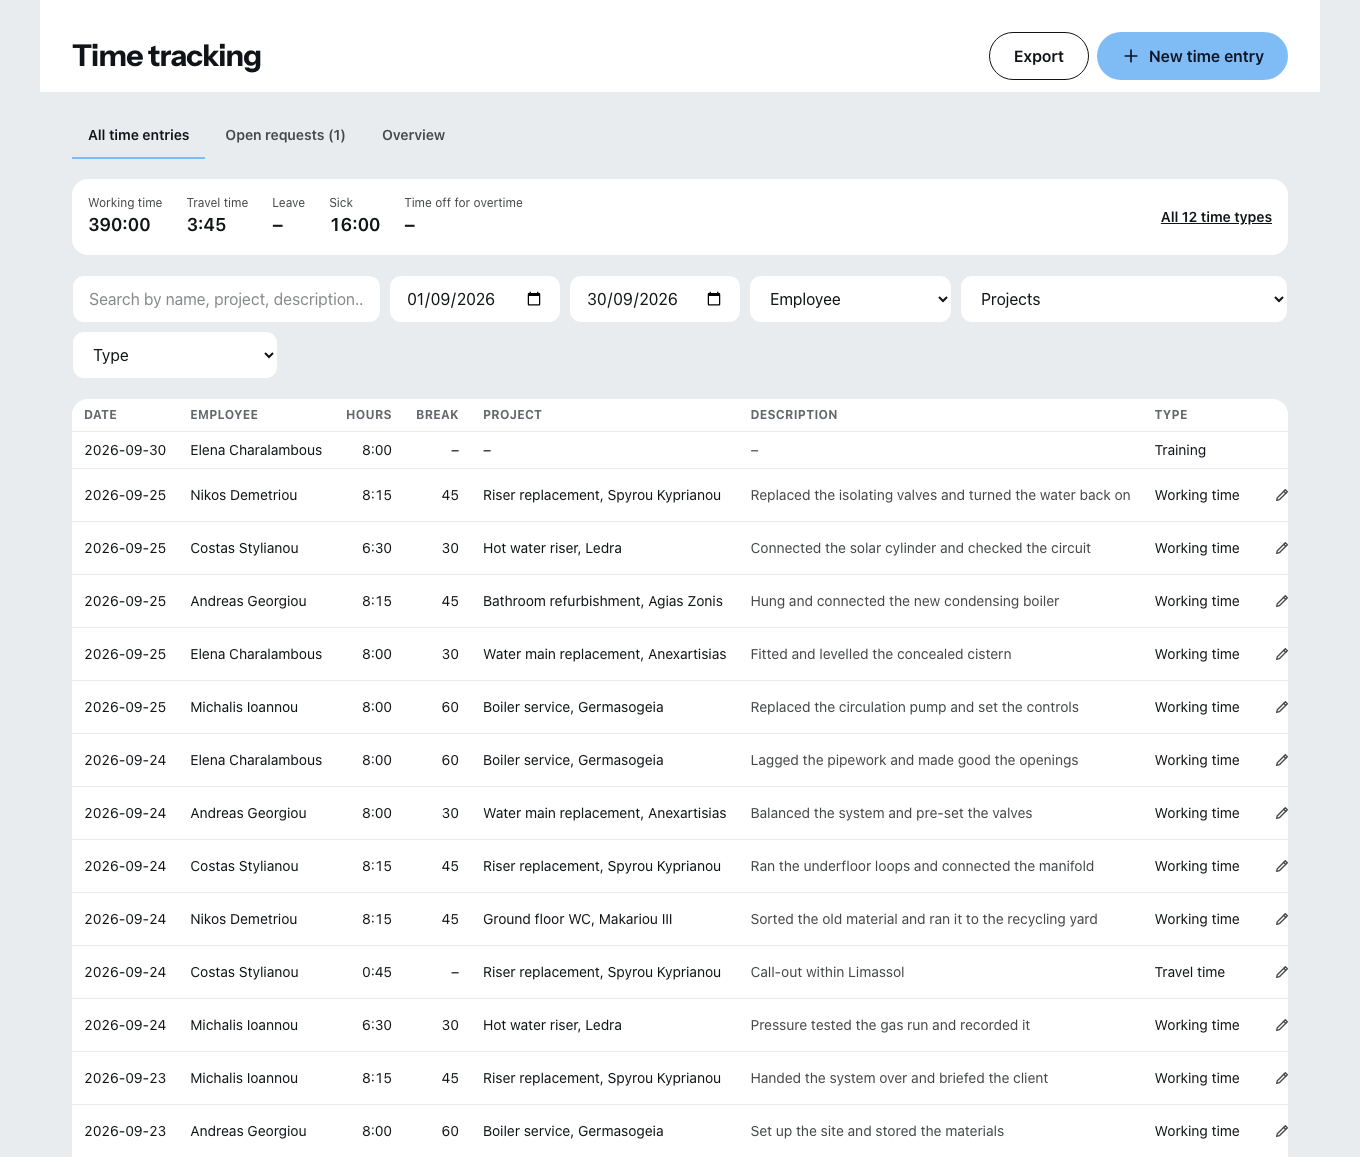The height and width of the screenshot is (1157, 1360).
Task: Click the Leave summary label
Action: 288,203
